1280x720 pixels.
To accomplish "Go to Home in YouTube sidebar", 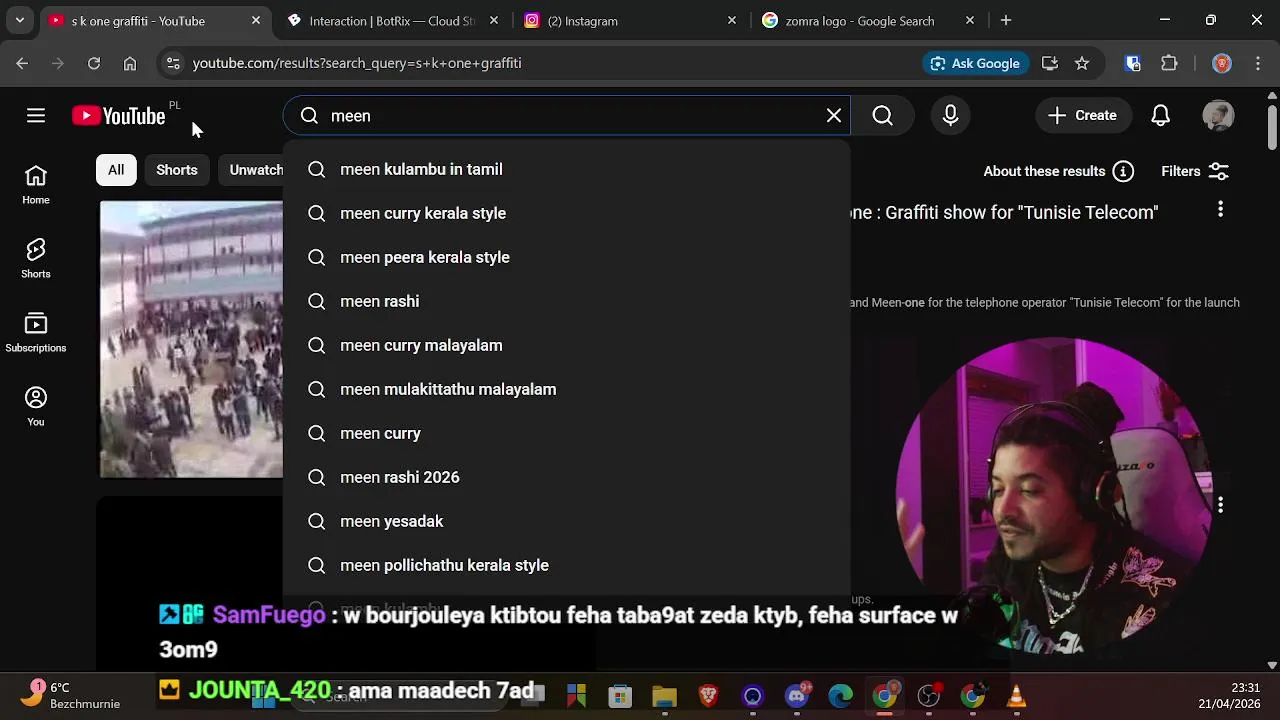I will pos(36,185).
